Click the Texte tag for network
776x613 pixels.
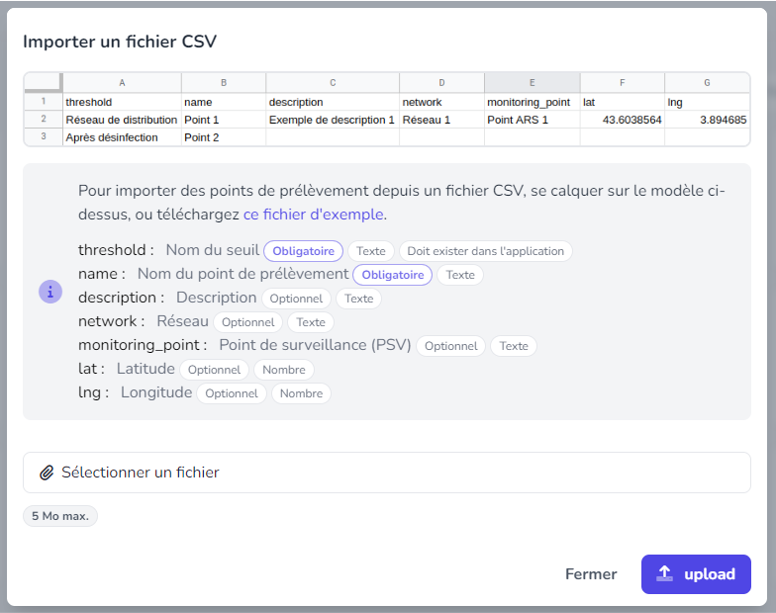[x=311, y=322]
